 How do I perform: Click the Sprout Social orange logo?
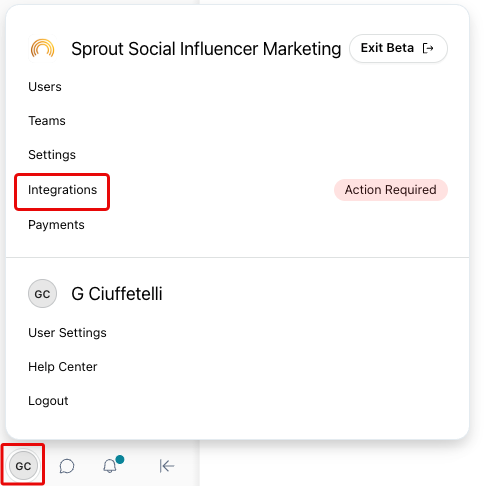[x=42, y=49]
